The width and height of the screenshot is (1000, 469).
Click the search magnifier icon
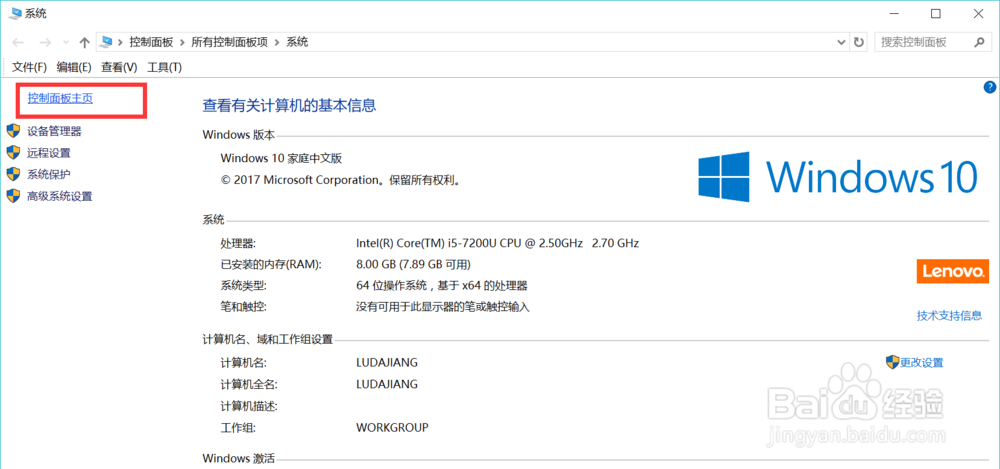(980, 42)
